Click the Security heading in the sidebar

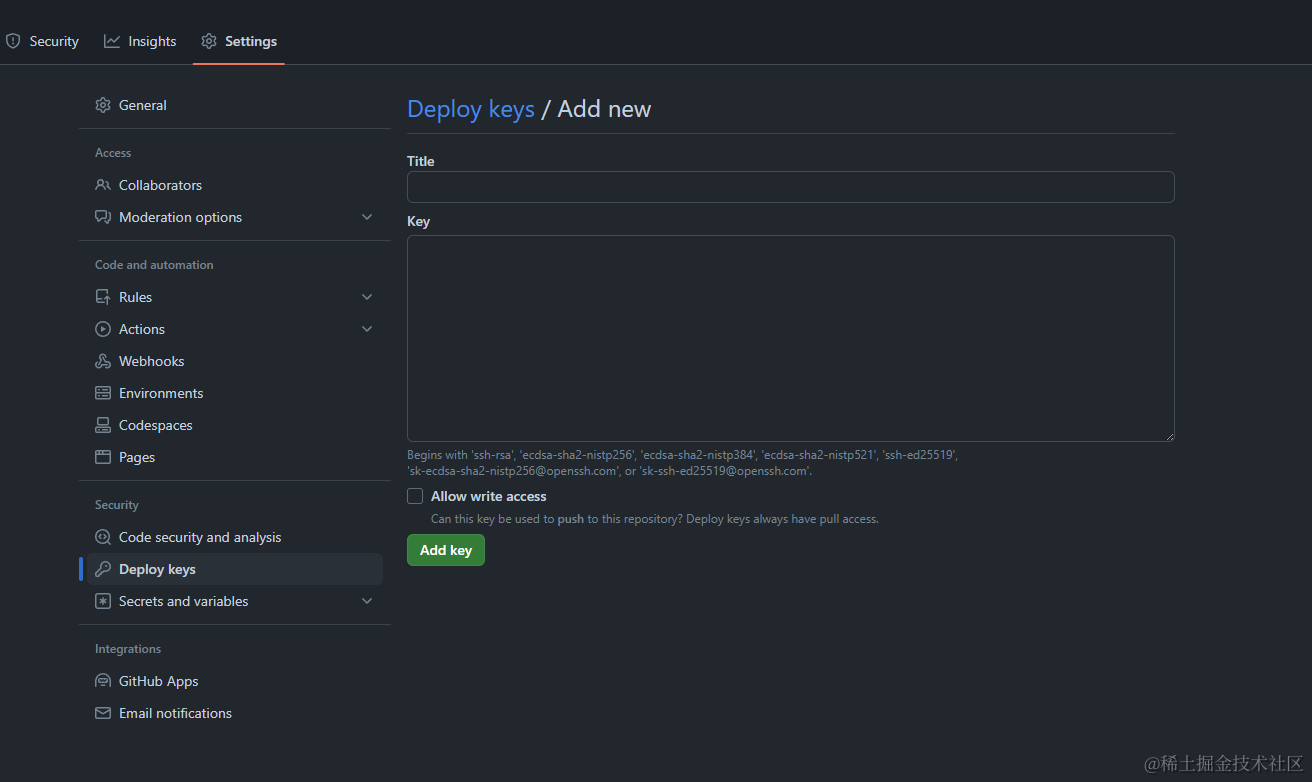[117, 505]
